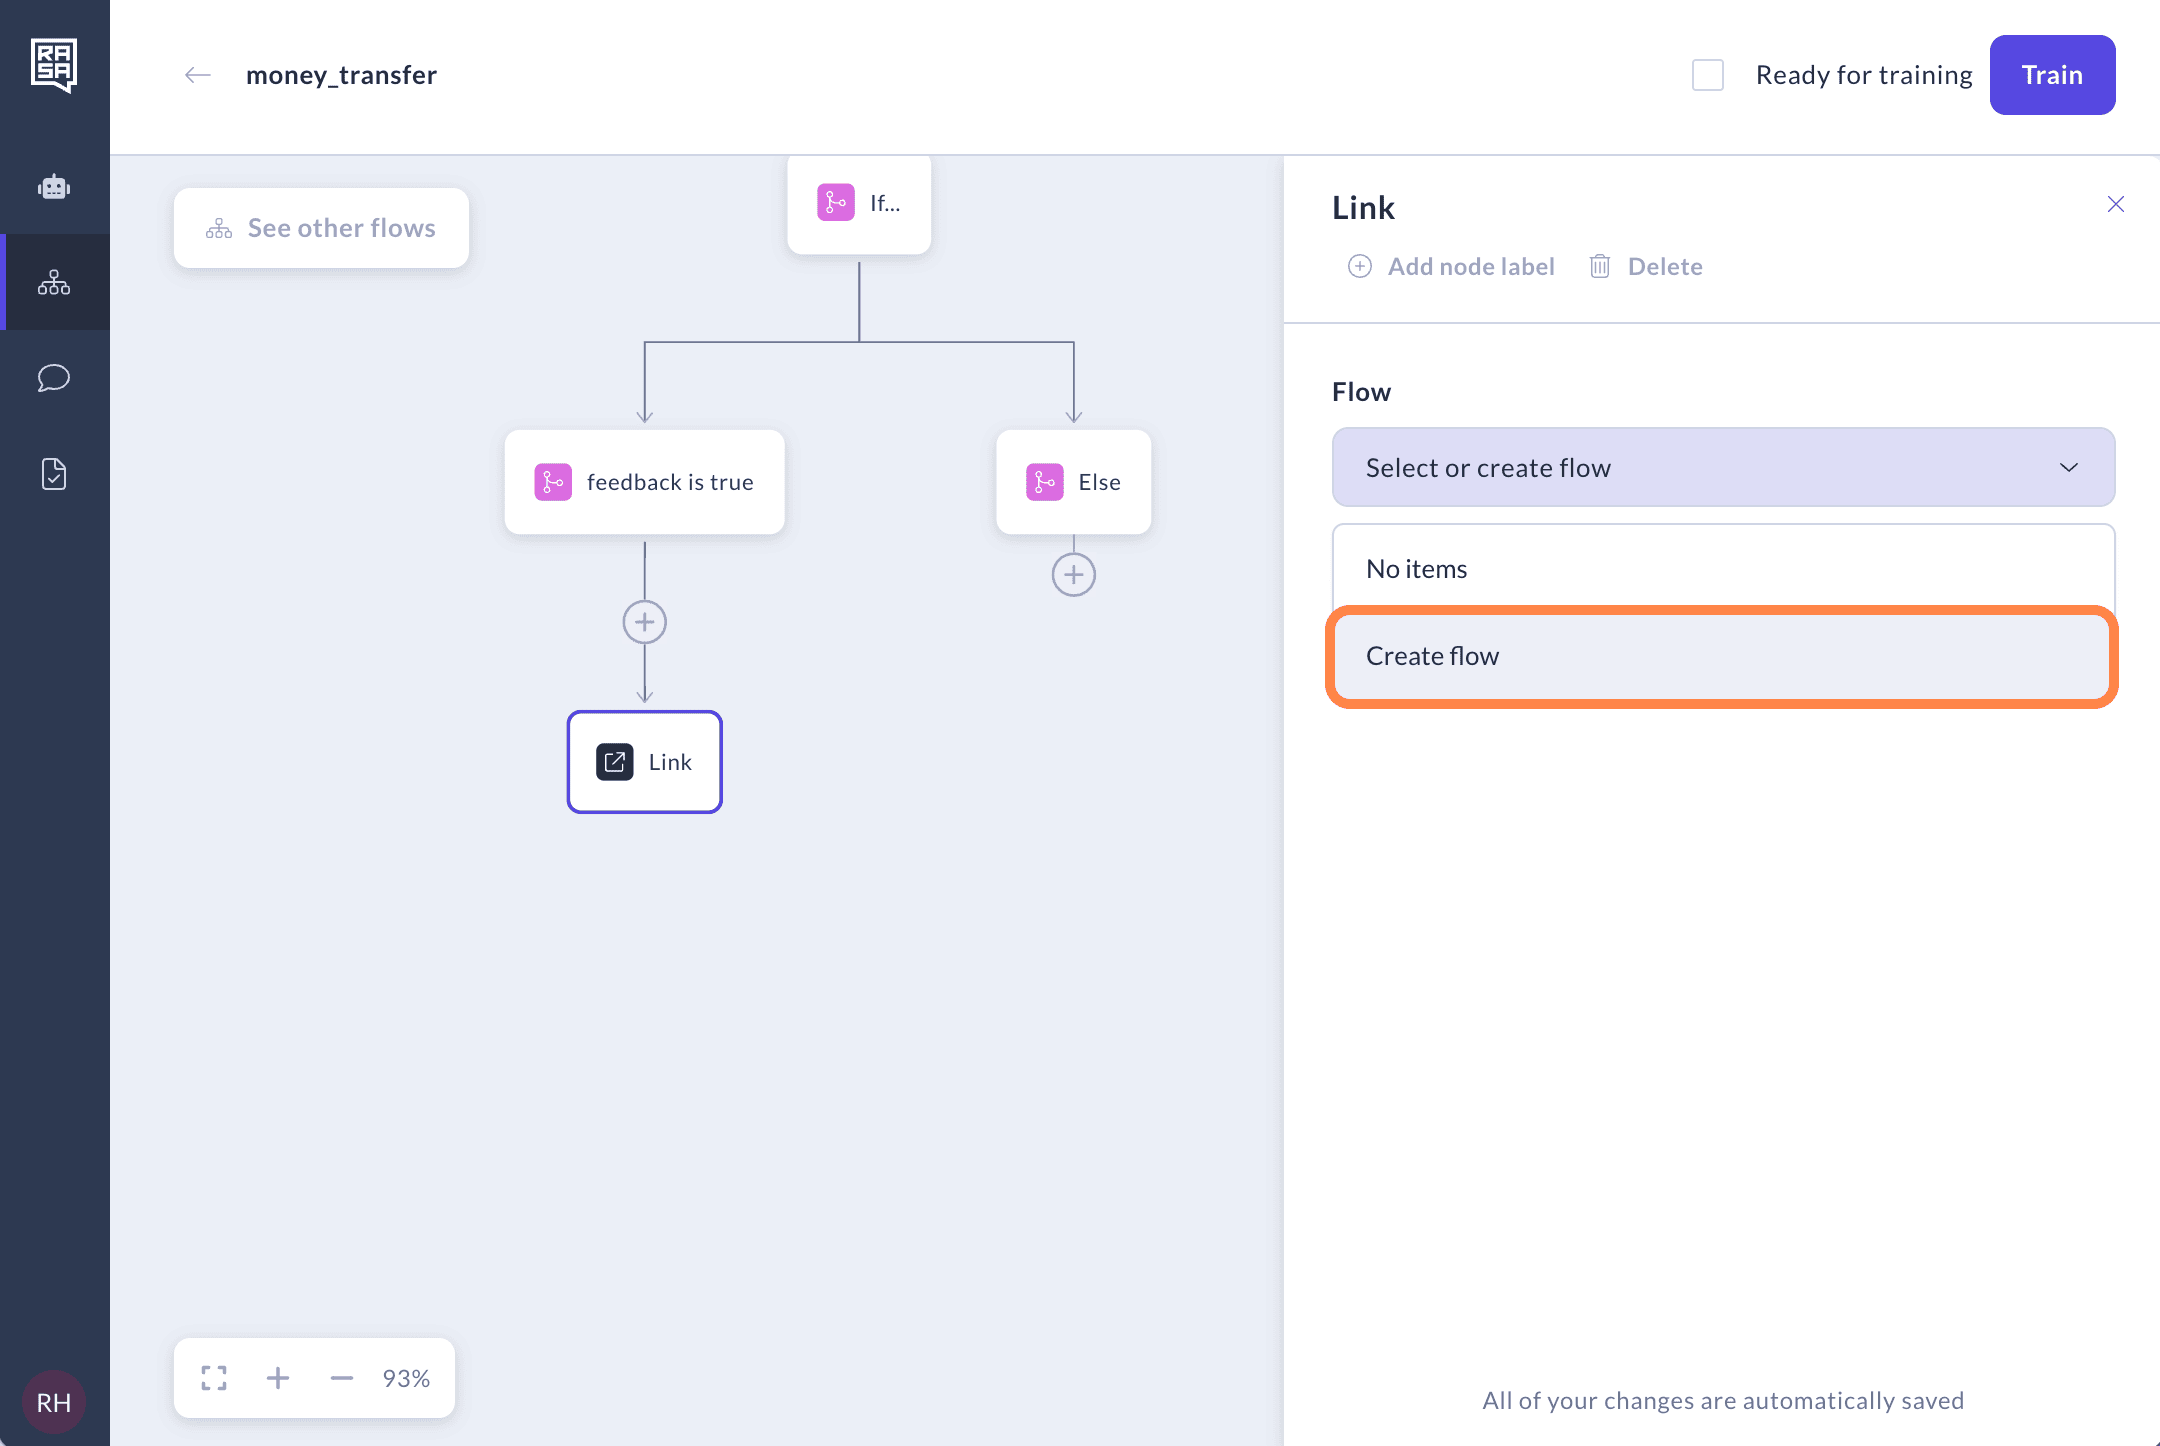Click the plus circle under the Else node
2160x1446 pixels.
tap(1073, 574)
